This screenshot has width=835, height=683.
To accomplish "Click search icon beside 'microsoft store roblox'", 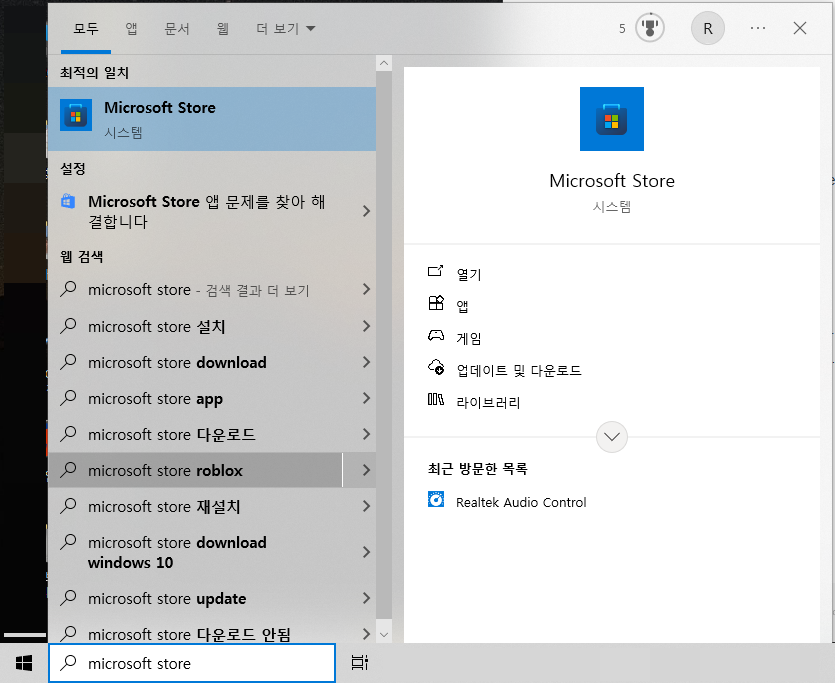I will click(x=69, y=470).
